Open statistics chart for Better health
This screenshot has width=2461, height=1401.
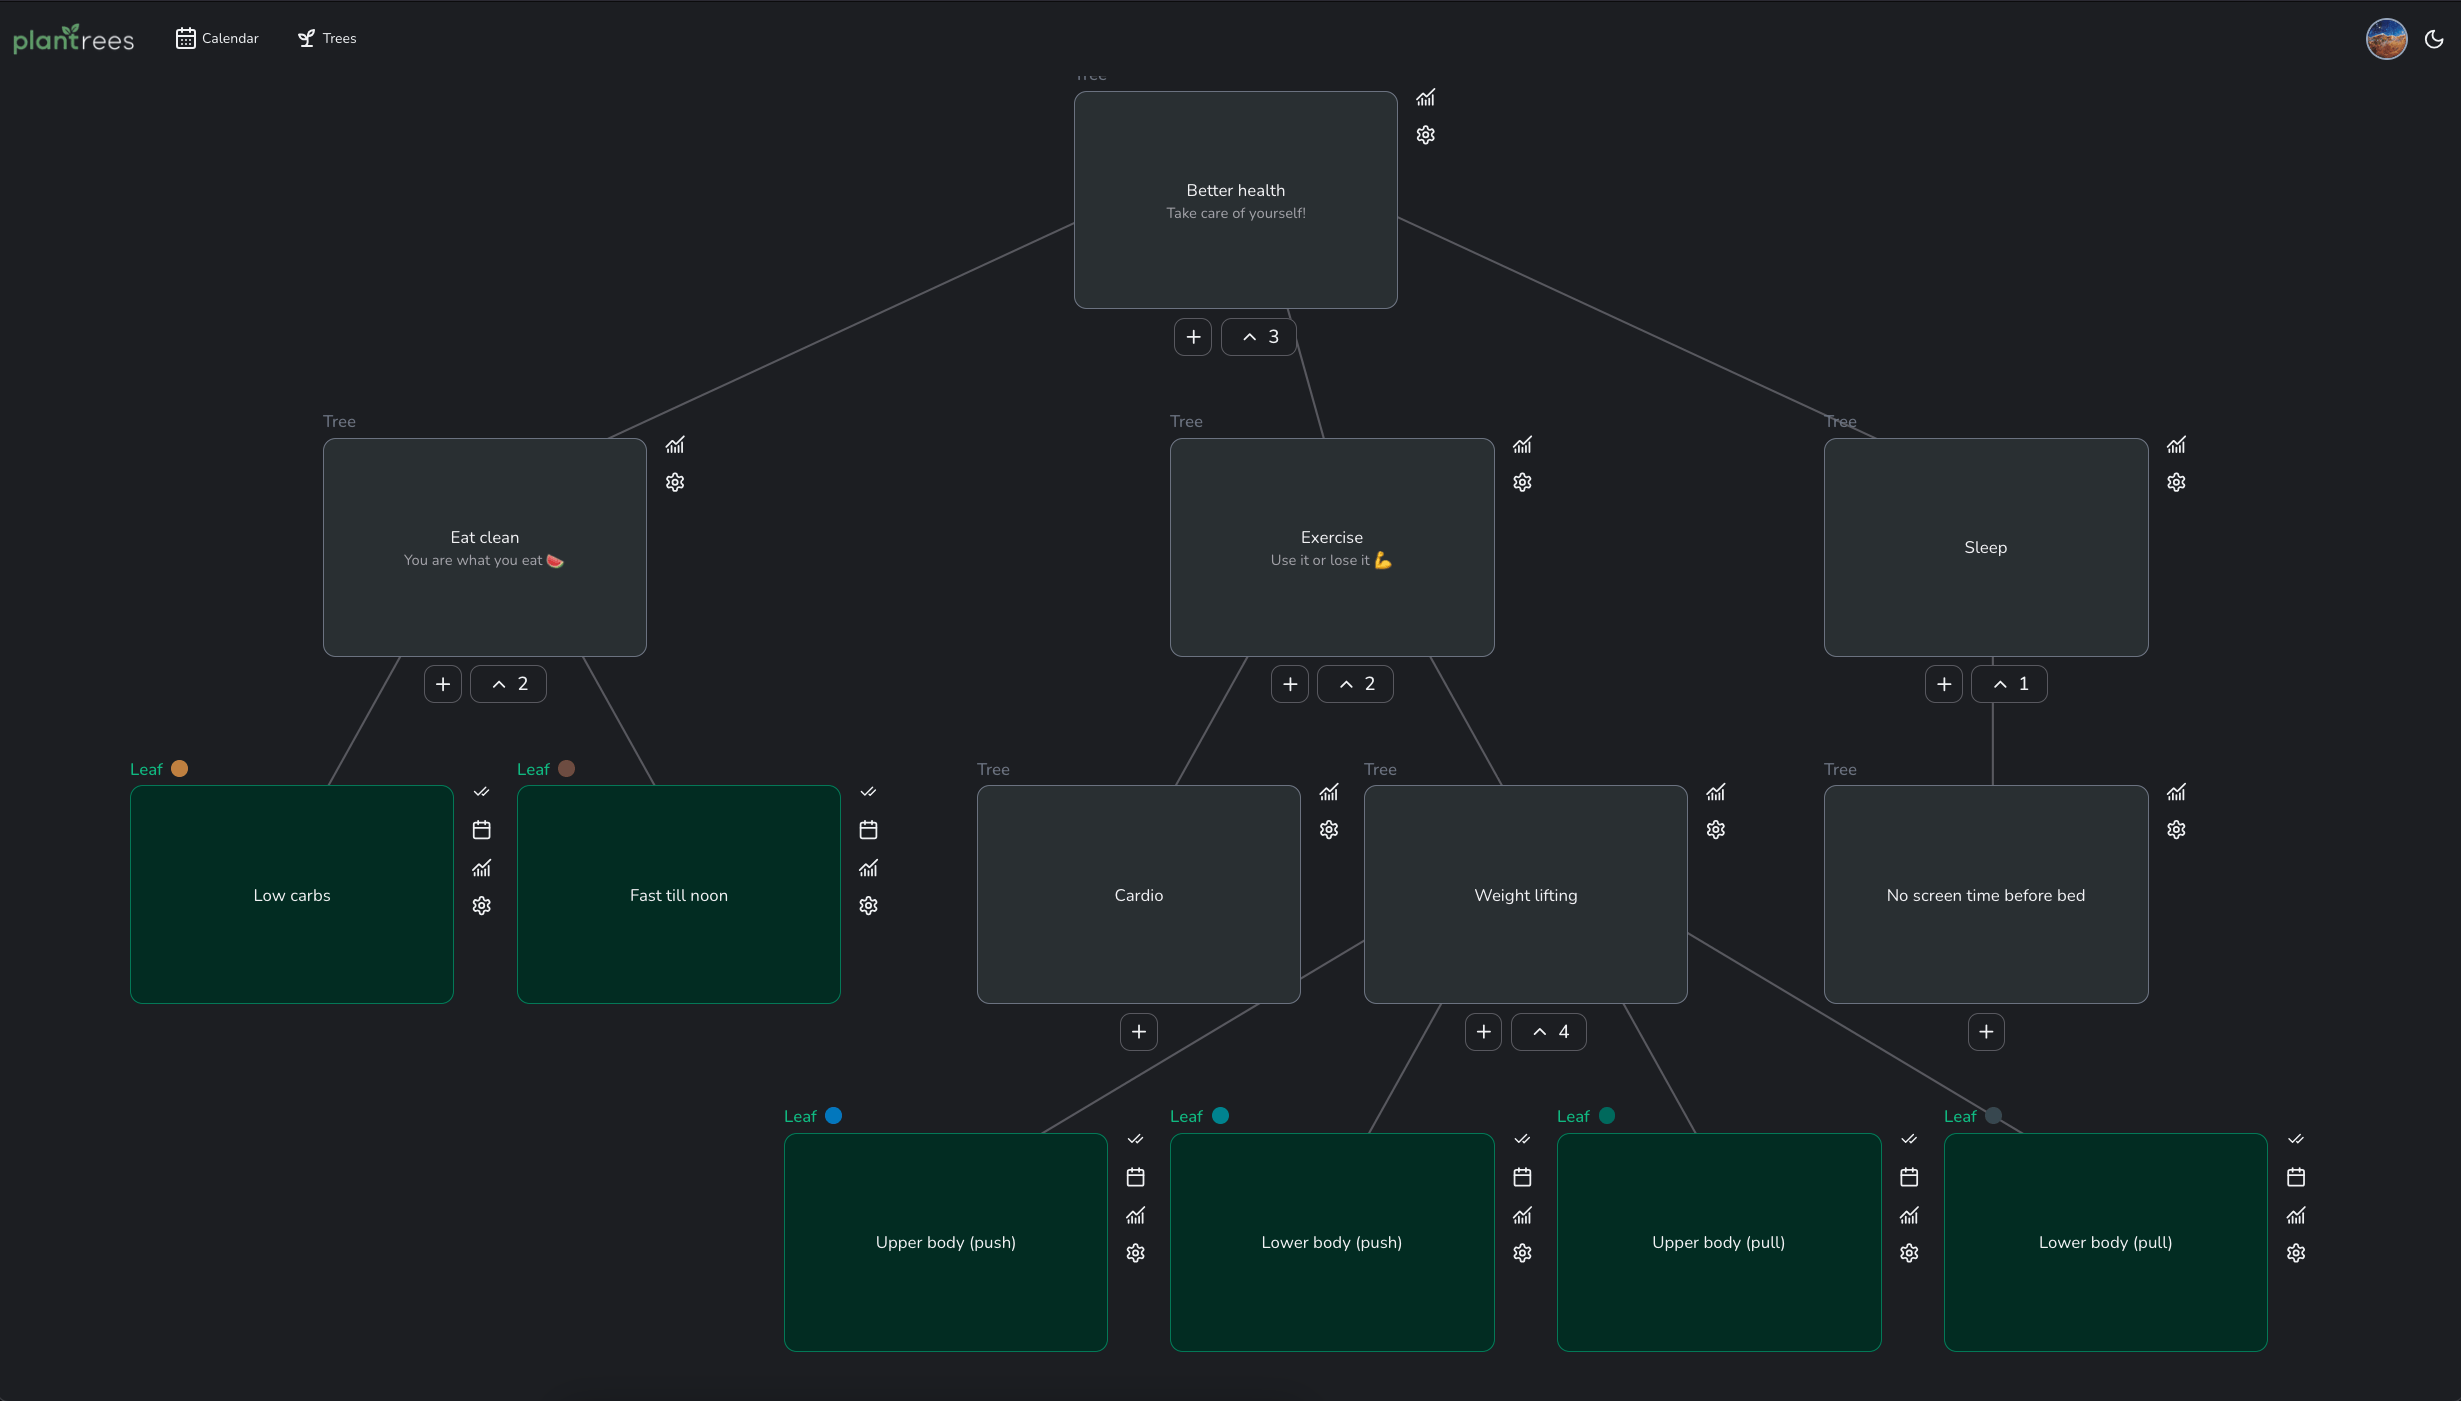pyautogui.click(x=1425, y=97)
